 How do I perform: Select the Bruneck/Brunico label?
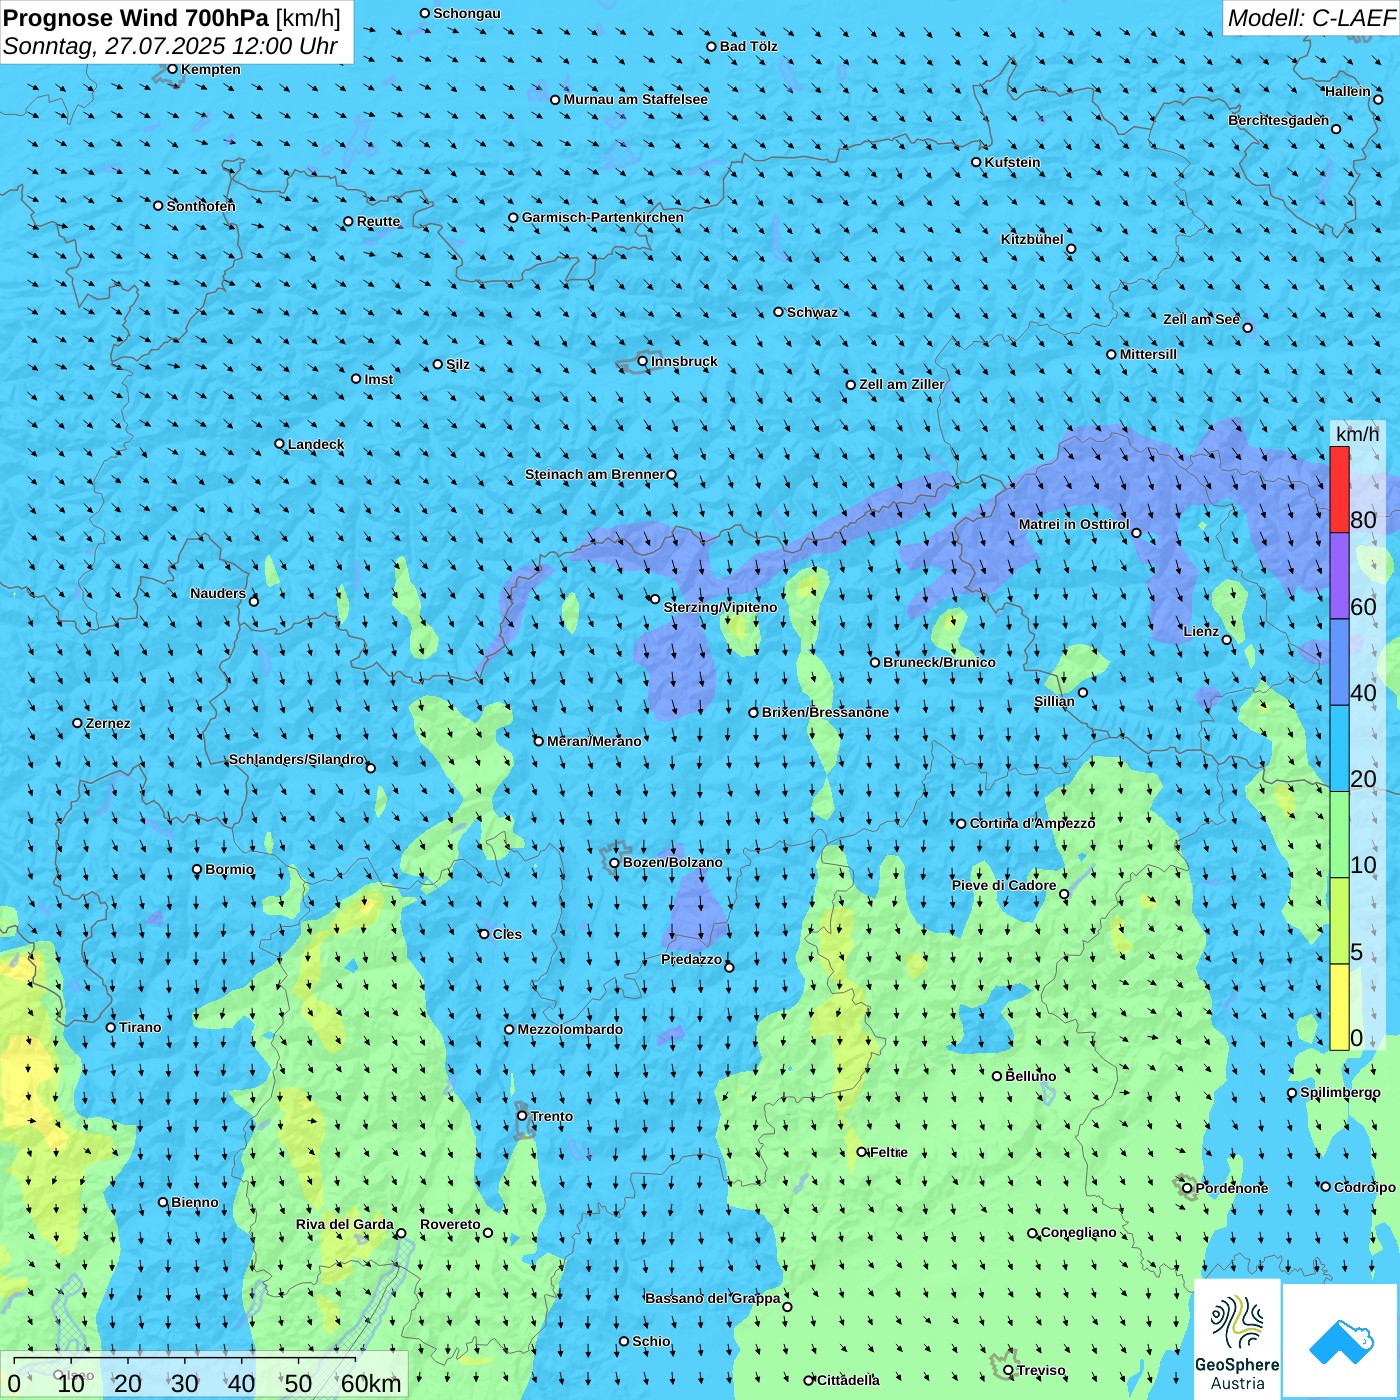(x=939, y=662)
